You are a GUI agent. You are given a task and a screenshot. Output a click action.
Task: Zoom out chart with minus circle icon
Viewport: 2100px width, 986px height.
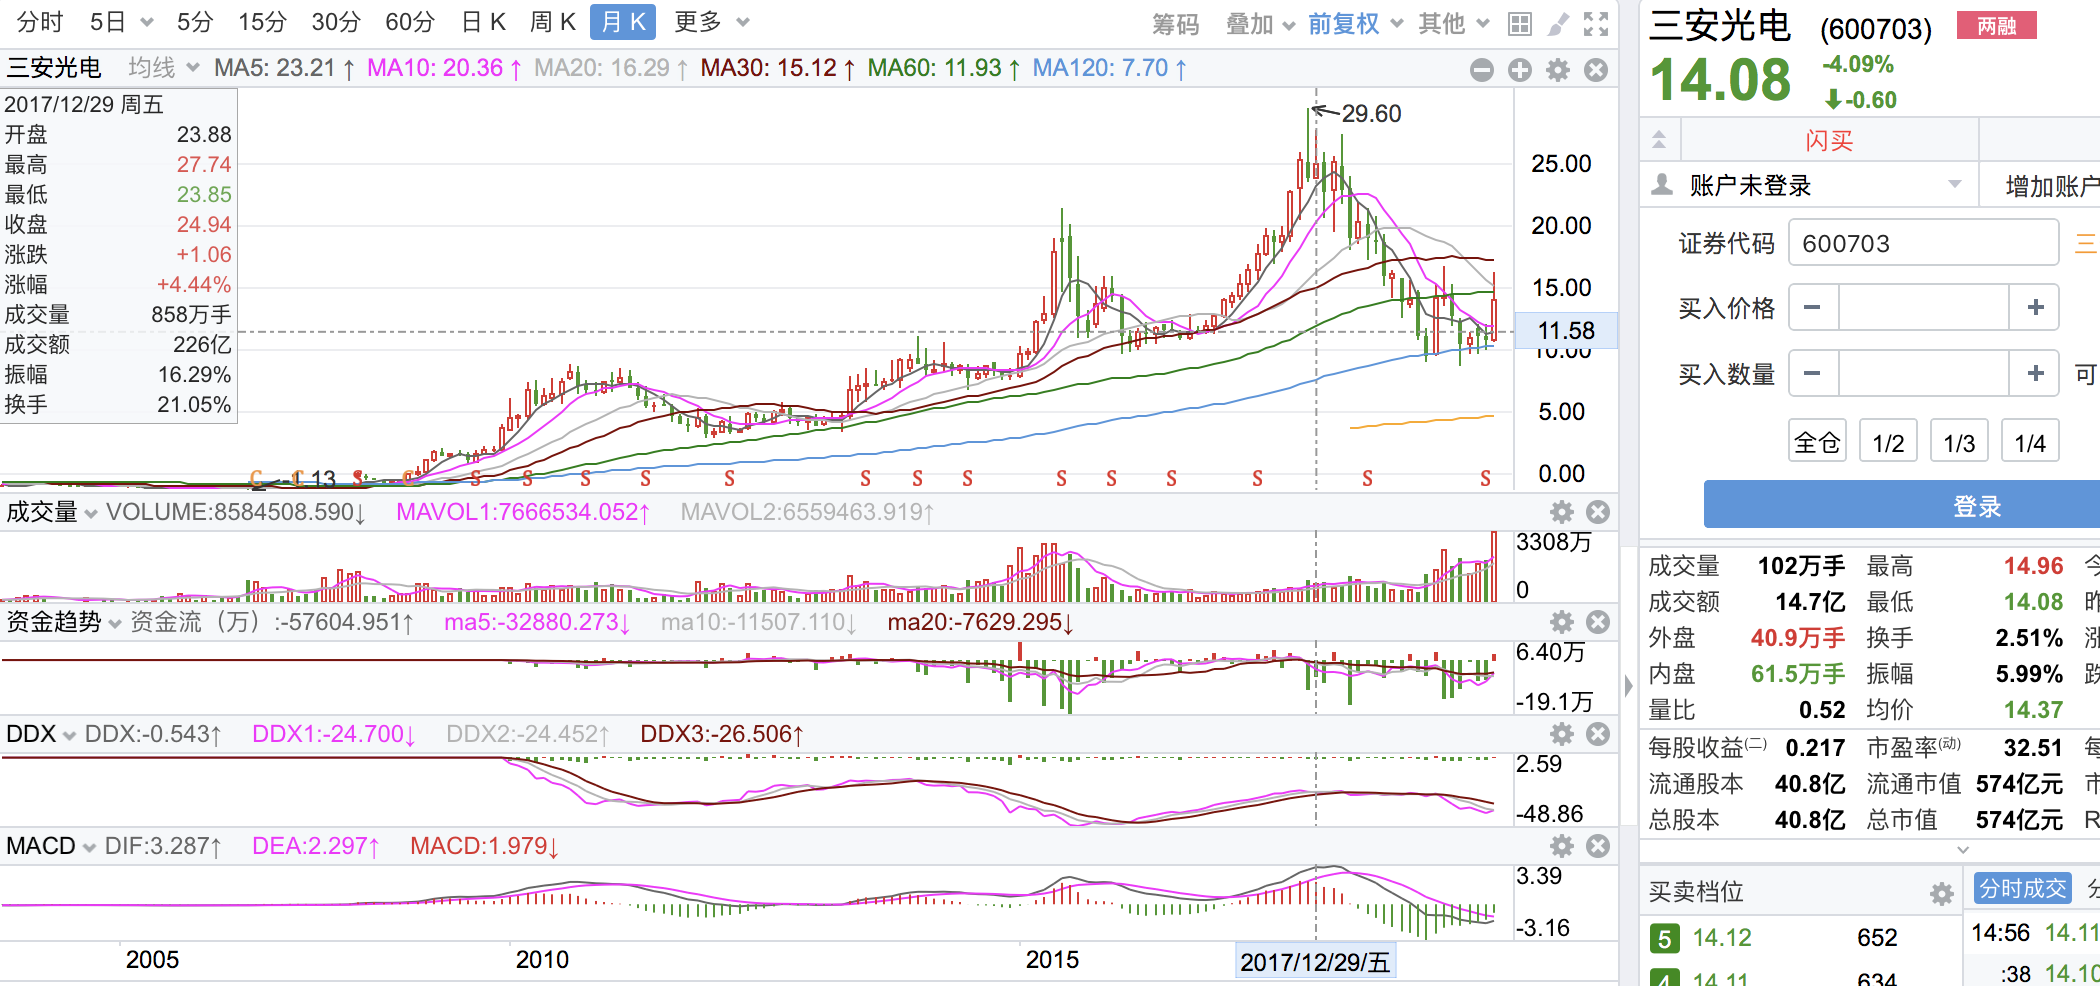coord(1482,70)
